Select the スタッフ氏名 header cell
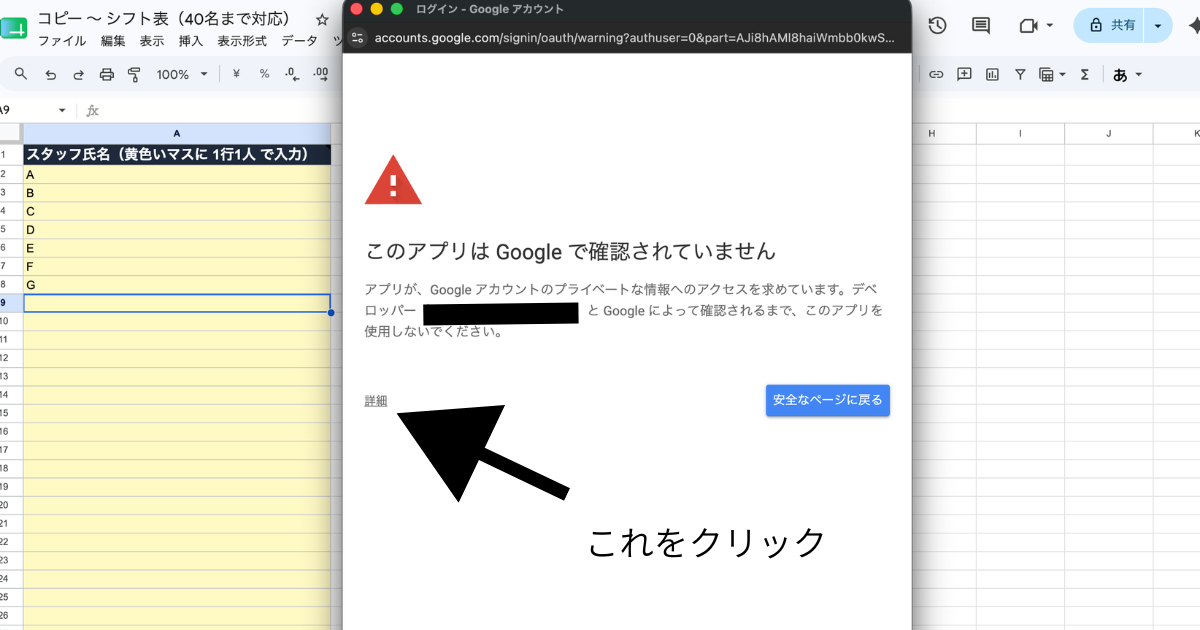This screenshot has width=1200, height=630. pos(177,155)
